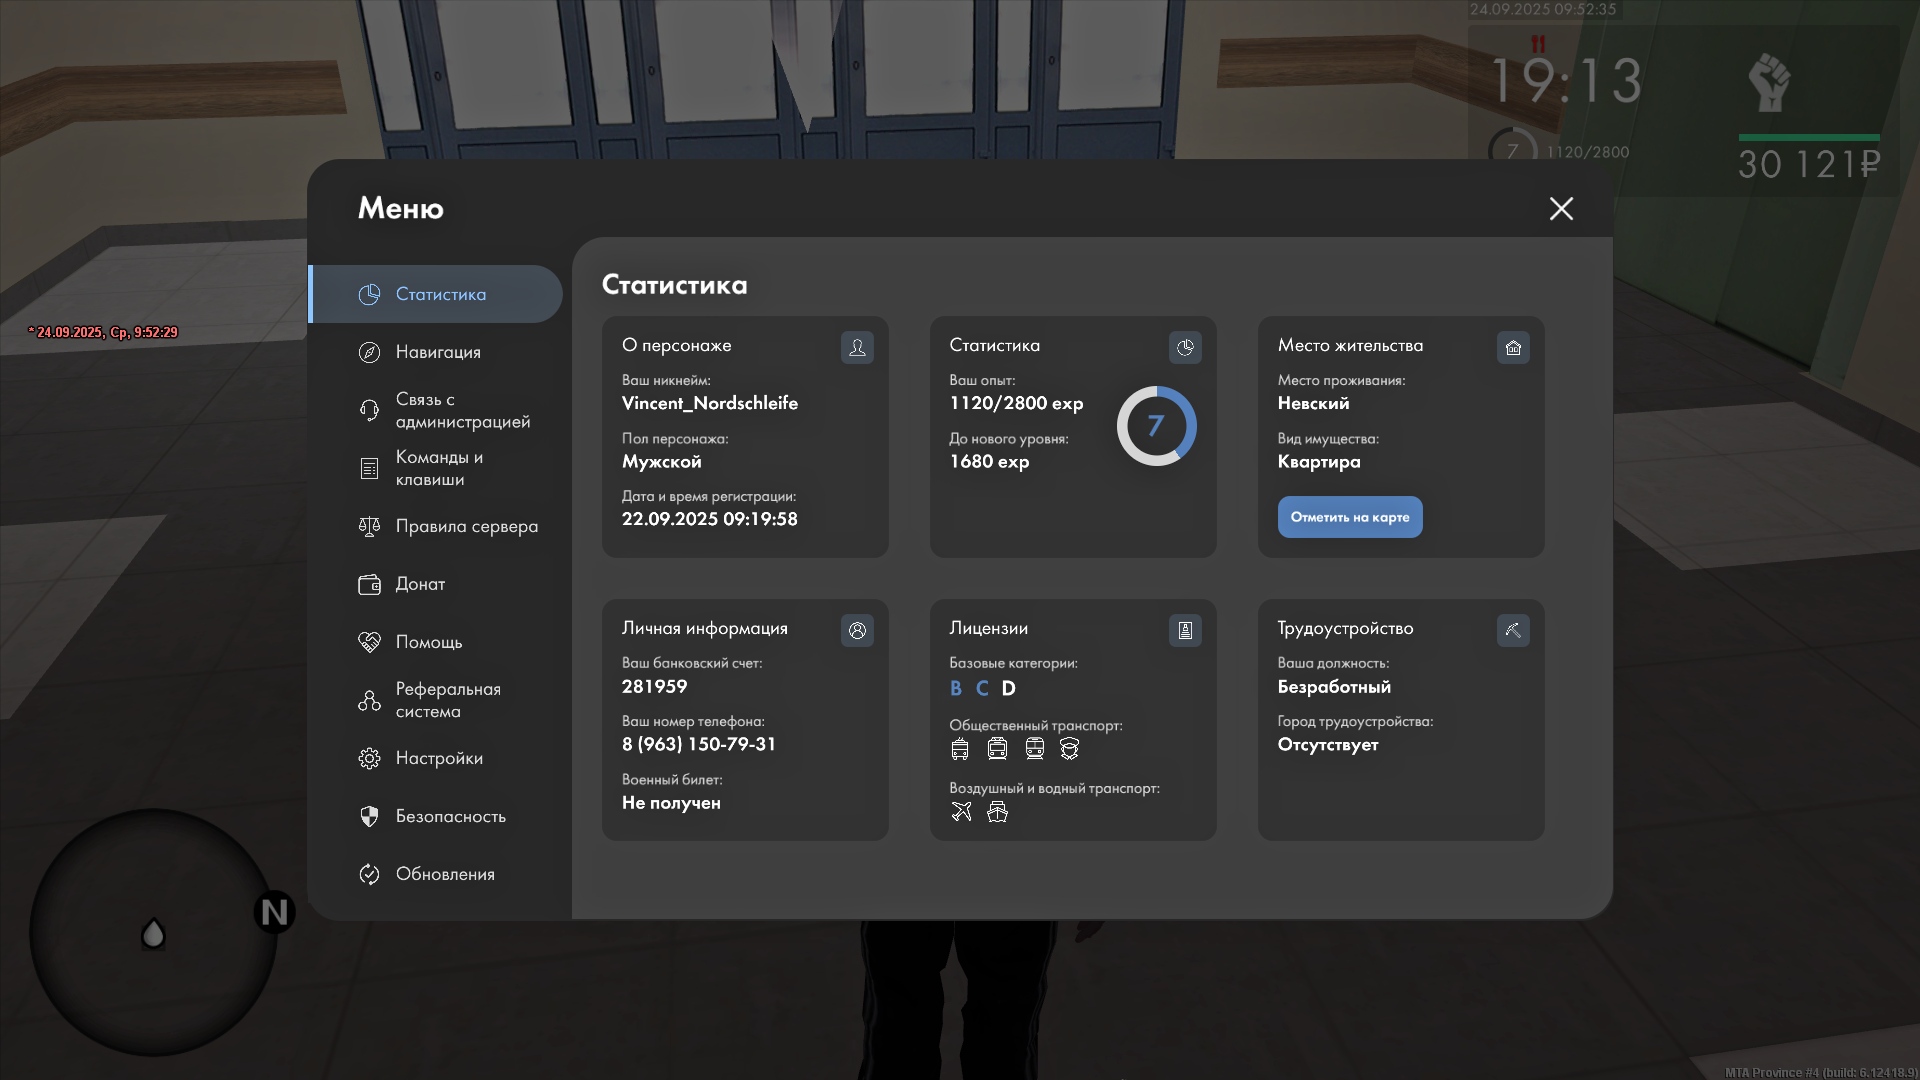The height and width of the screenshot is (1080, 1920).
Task: Click the house icon in Место жительства card
Action: click(1513, 347)
